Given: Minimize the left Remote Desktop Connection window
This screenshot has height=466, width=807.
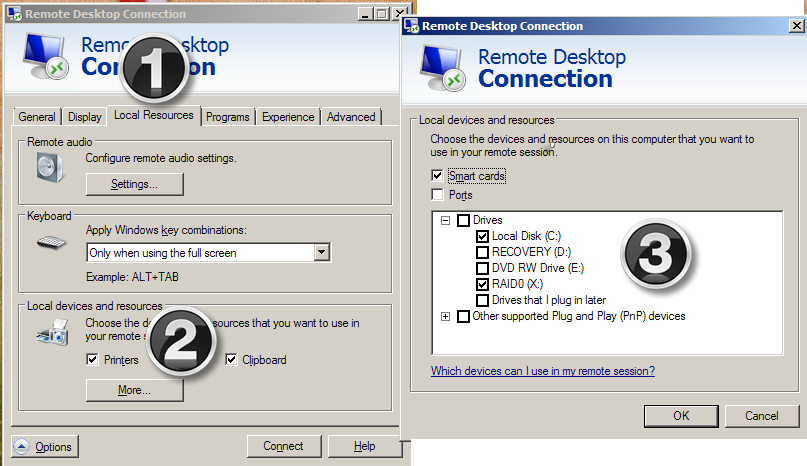Looking at the screenshot, I should pos(365,14).
